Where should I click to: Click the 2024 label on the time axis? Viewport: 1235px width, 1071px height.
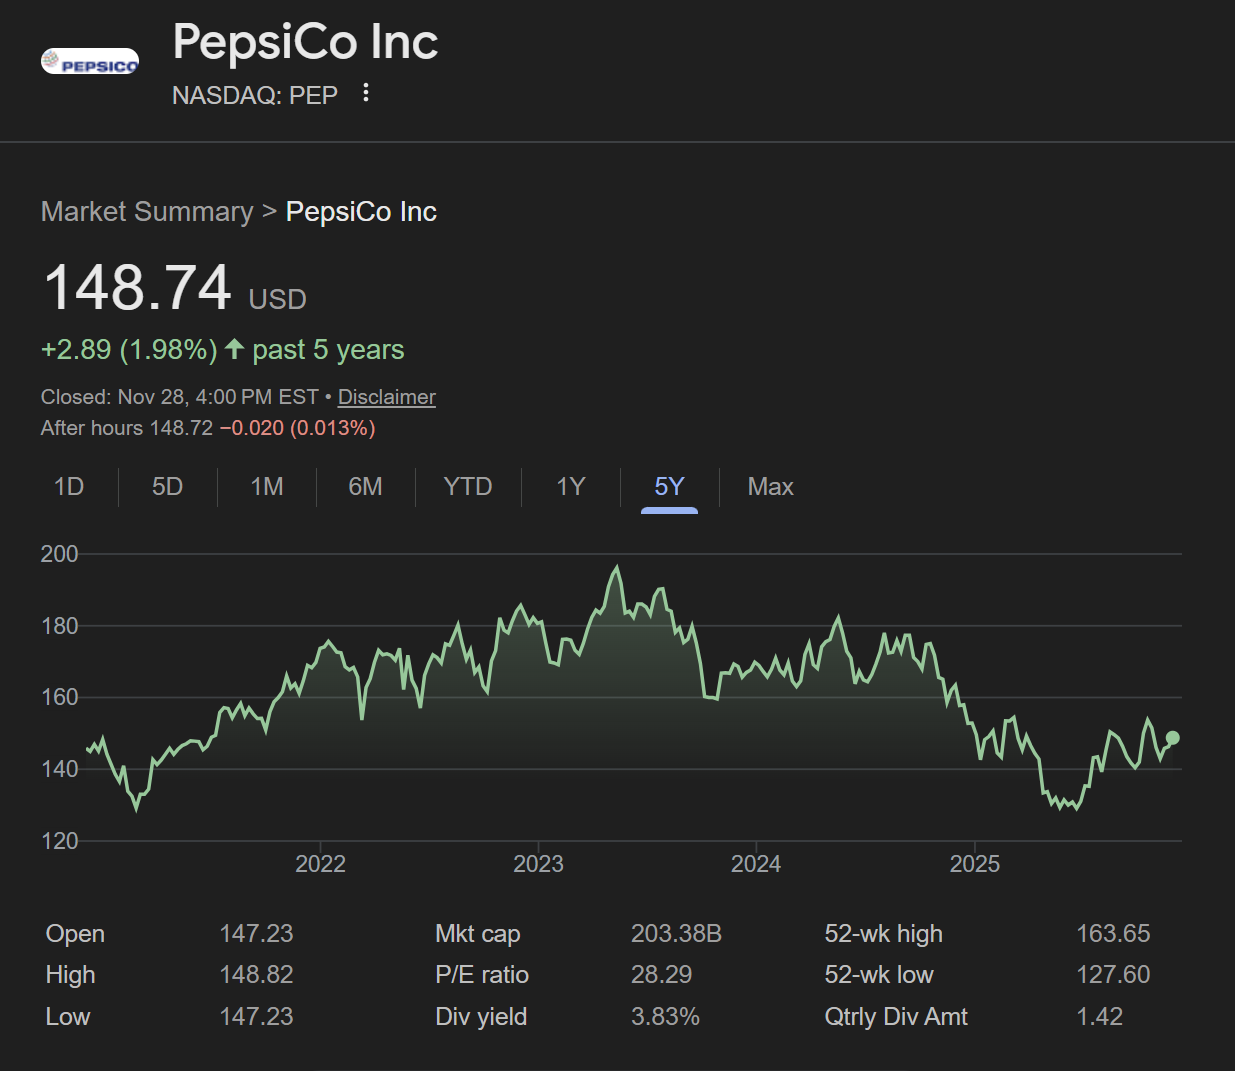756,864
